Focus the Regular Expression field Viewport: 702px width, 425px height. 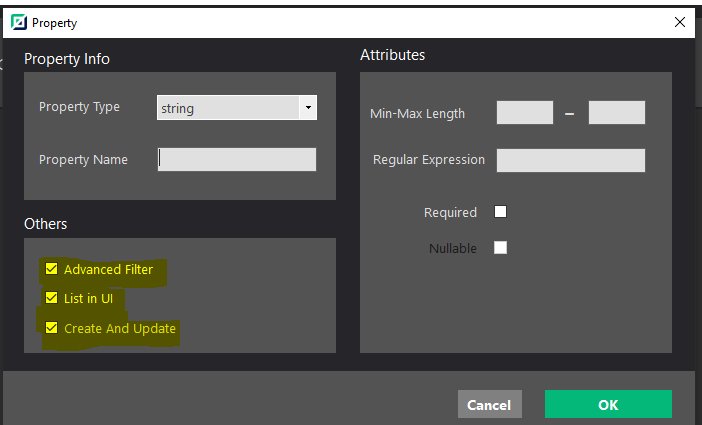click(570, 160)
